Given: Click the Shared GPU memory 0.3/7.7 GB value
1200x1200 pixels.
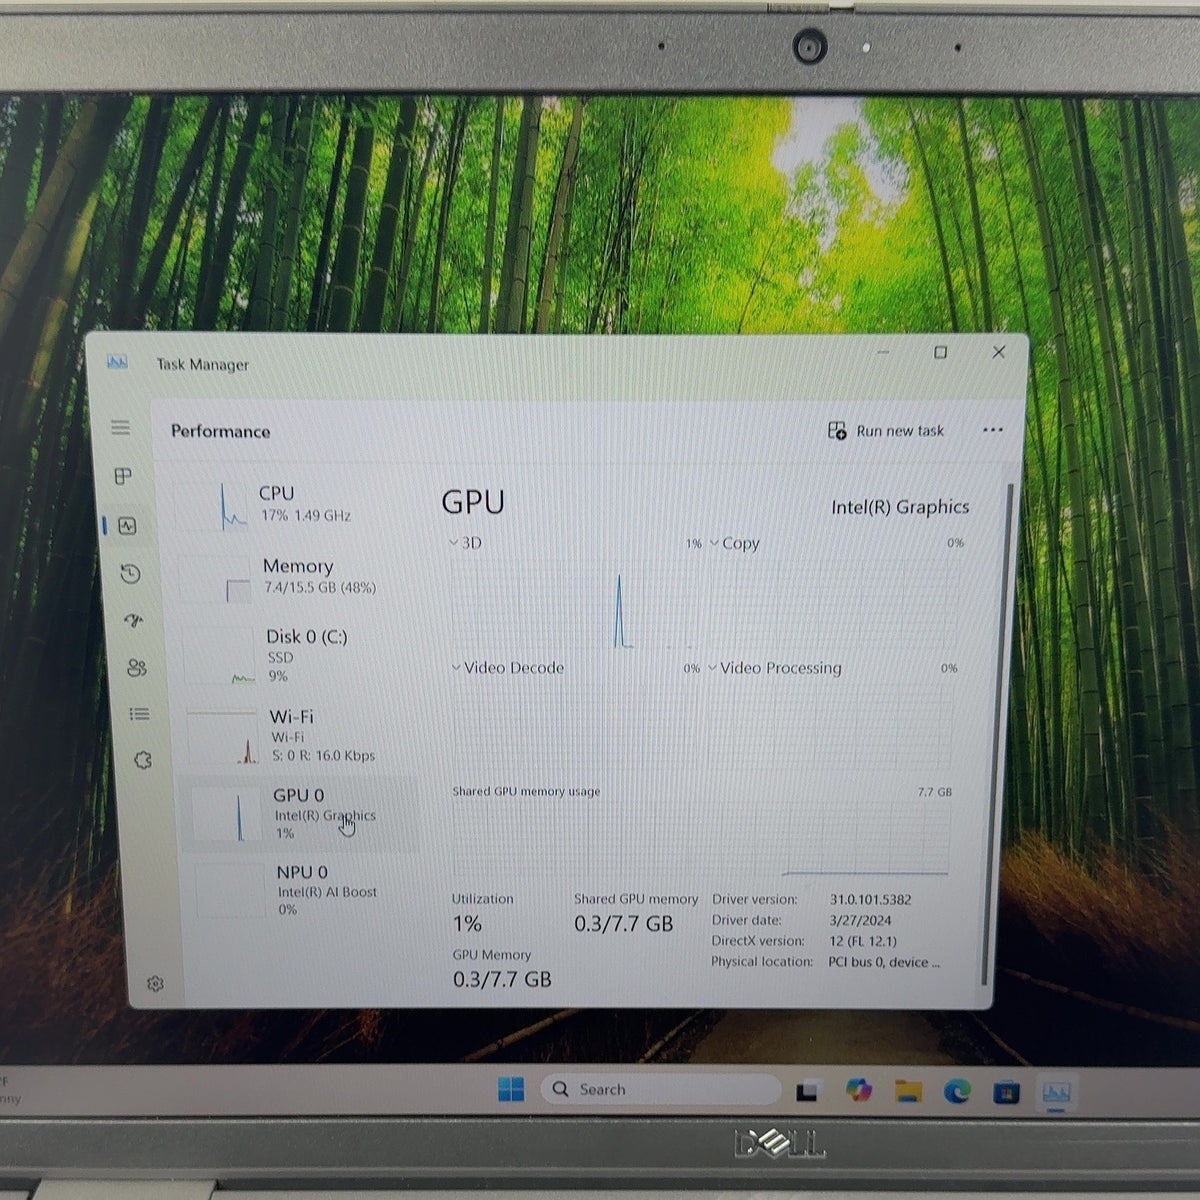Looking at the screenshot, I should click(623, 924).
